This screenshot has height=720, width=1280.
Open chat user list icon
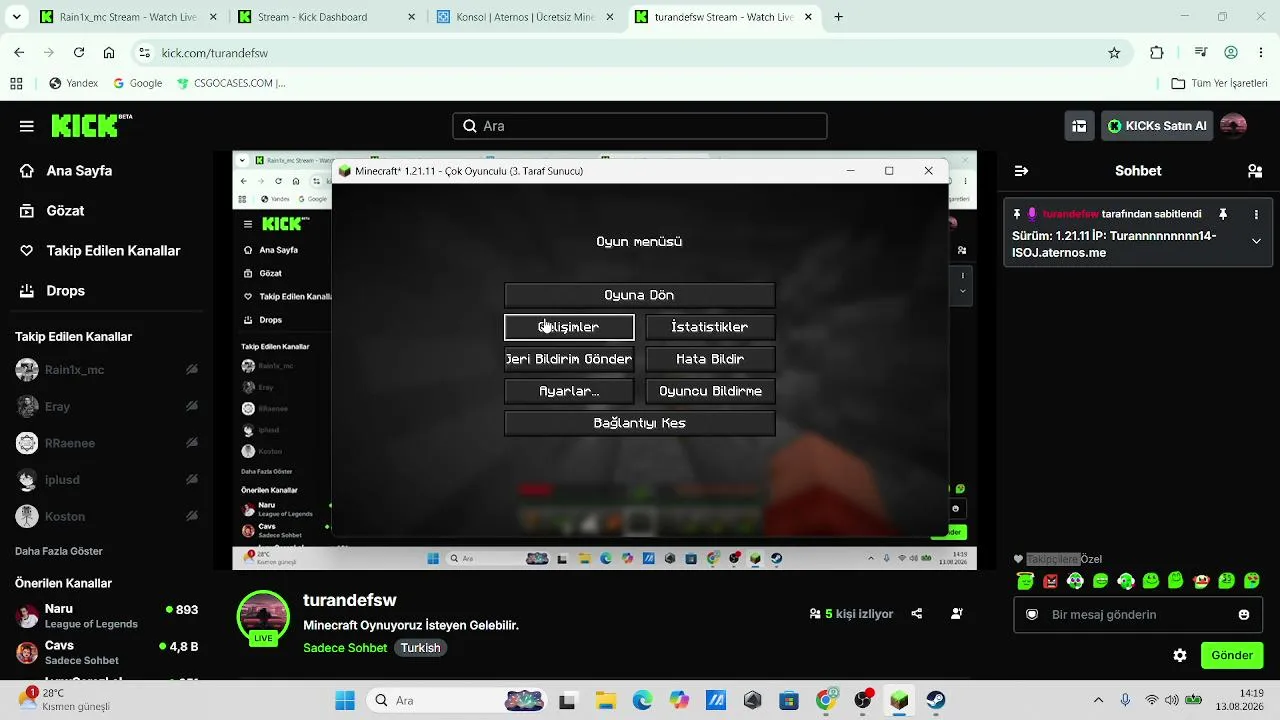(x=1255, y=171)
